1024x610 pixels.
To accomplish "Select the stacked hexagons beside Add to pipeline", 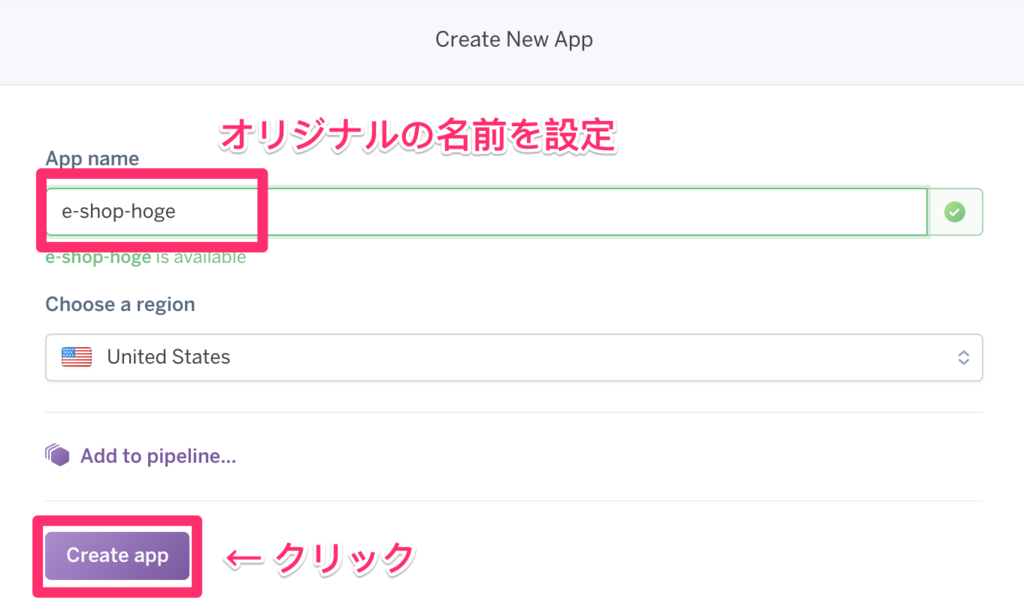I will point(57,455).
